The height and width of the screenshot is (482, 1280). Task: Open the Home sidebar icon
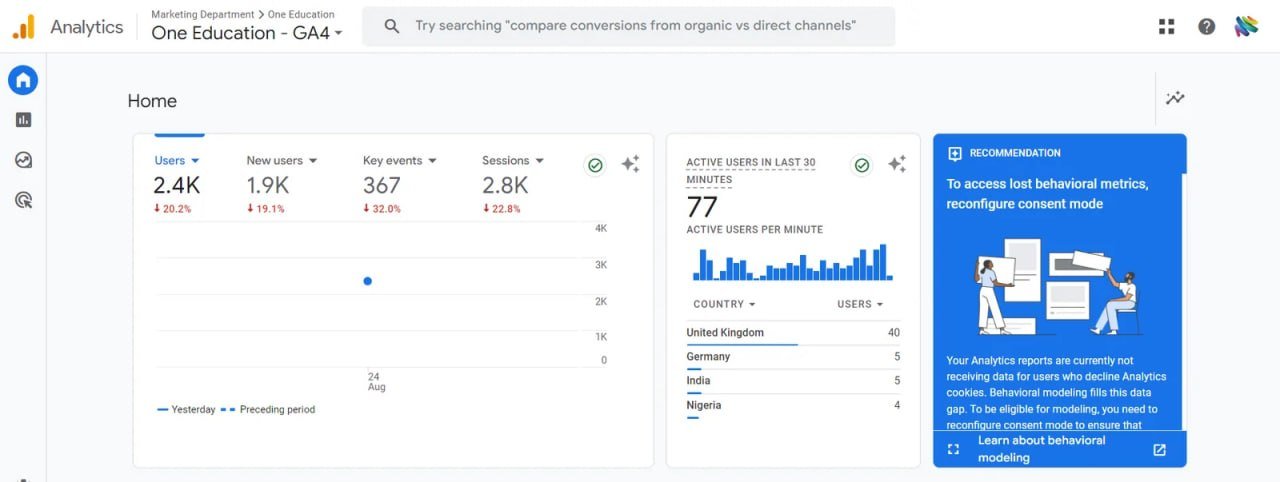pyautogui.click(x=23, y=80)
